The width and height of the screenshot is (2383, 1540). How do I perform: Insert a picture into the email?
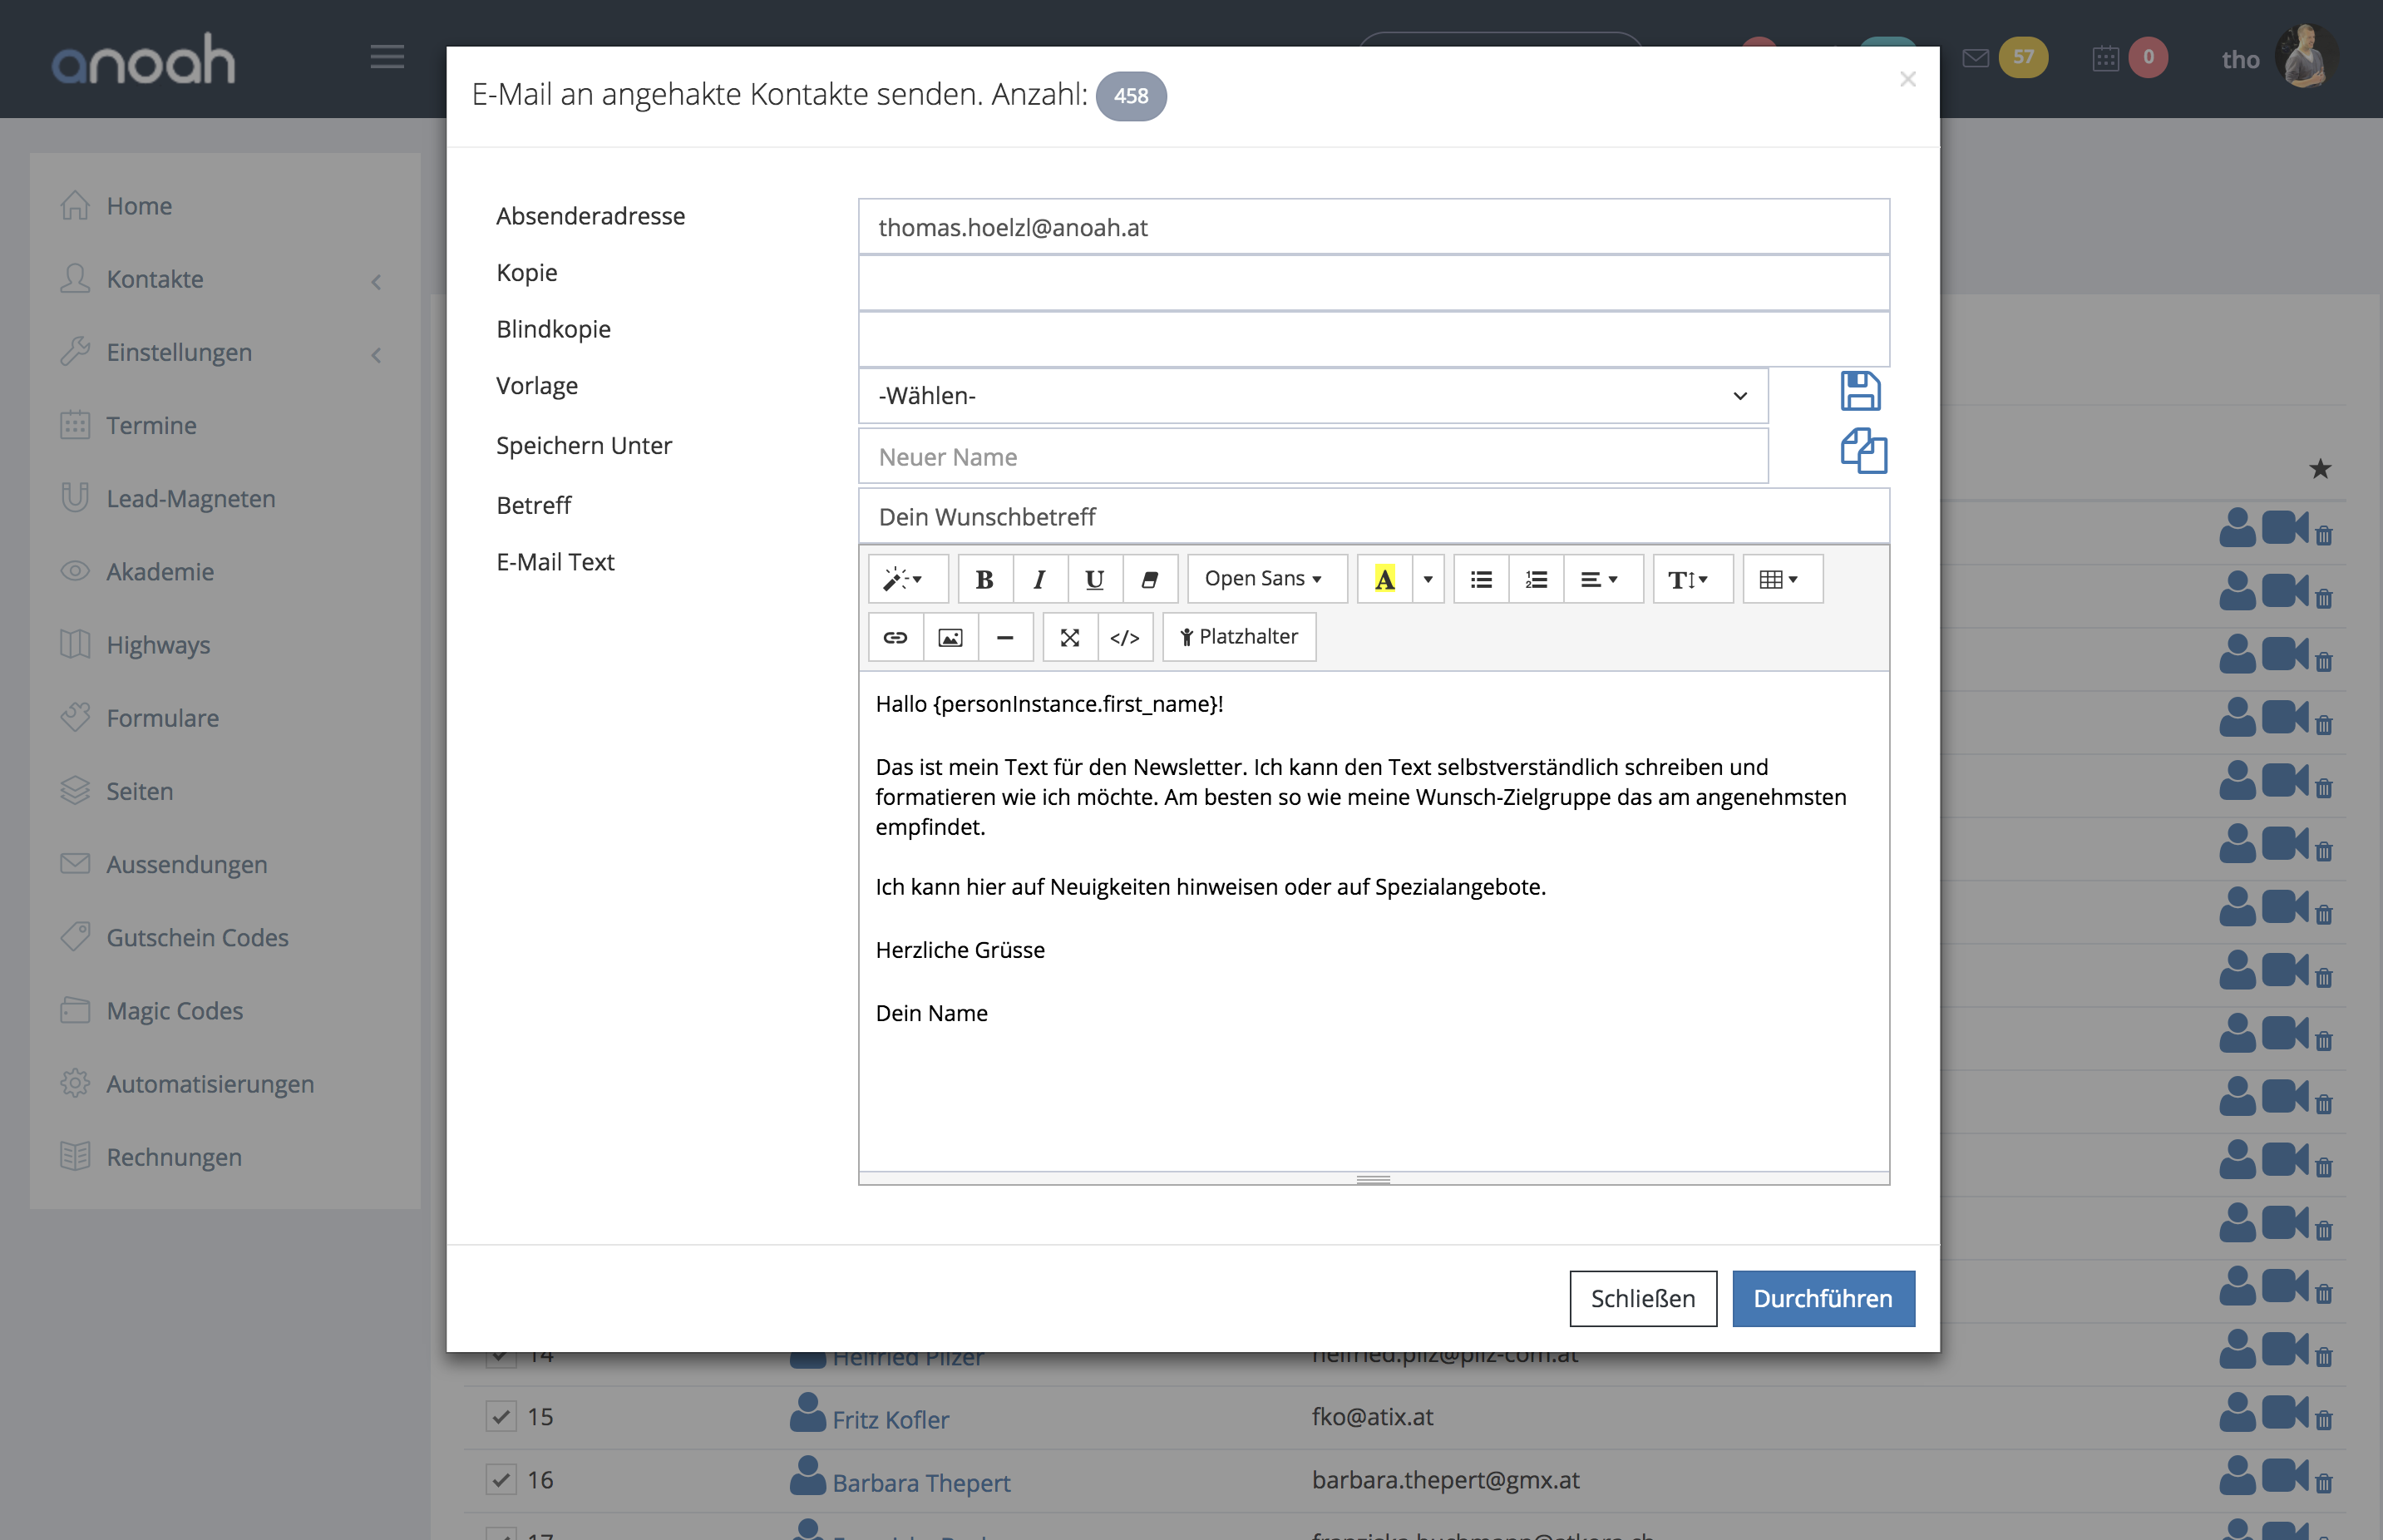[950, 637]
